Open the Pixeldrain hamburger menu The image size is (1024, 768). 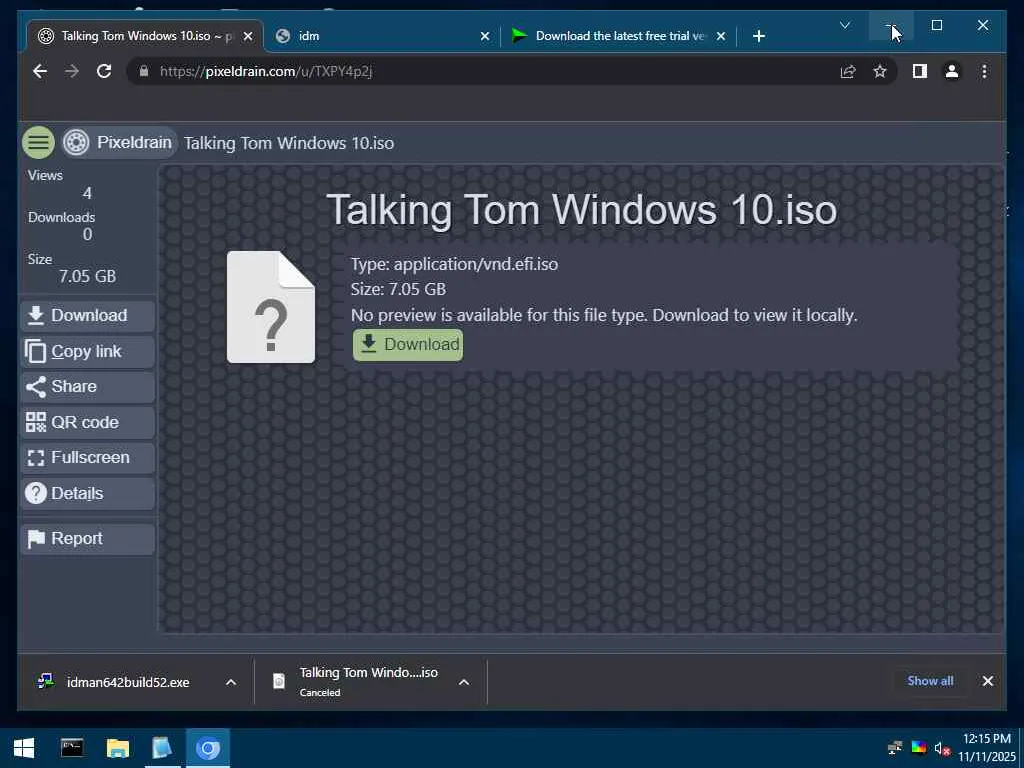[39, 142]
